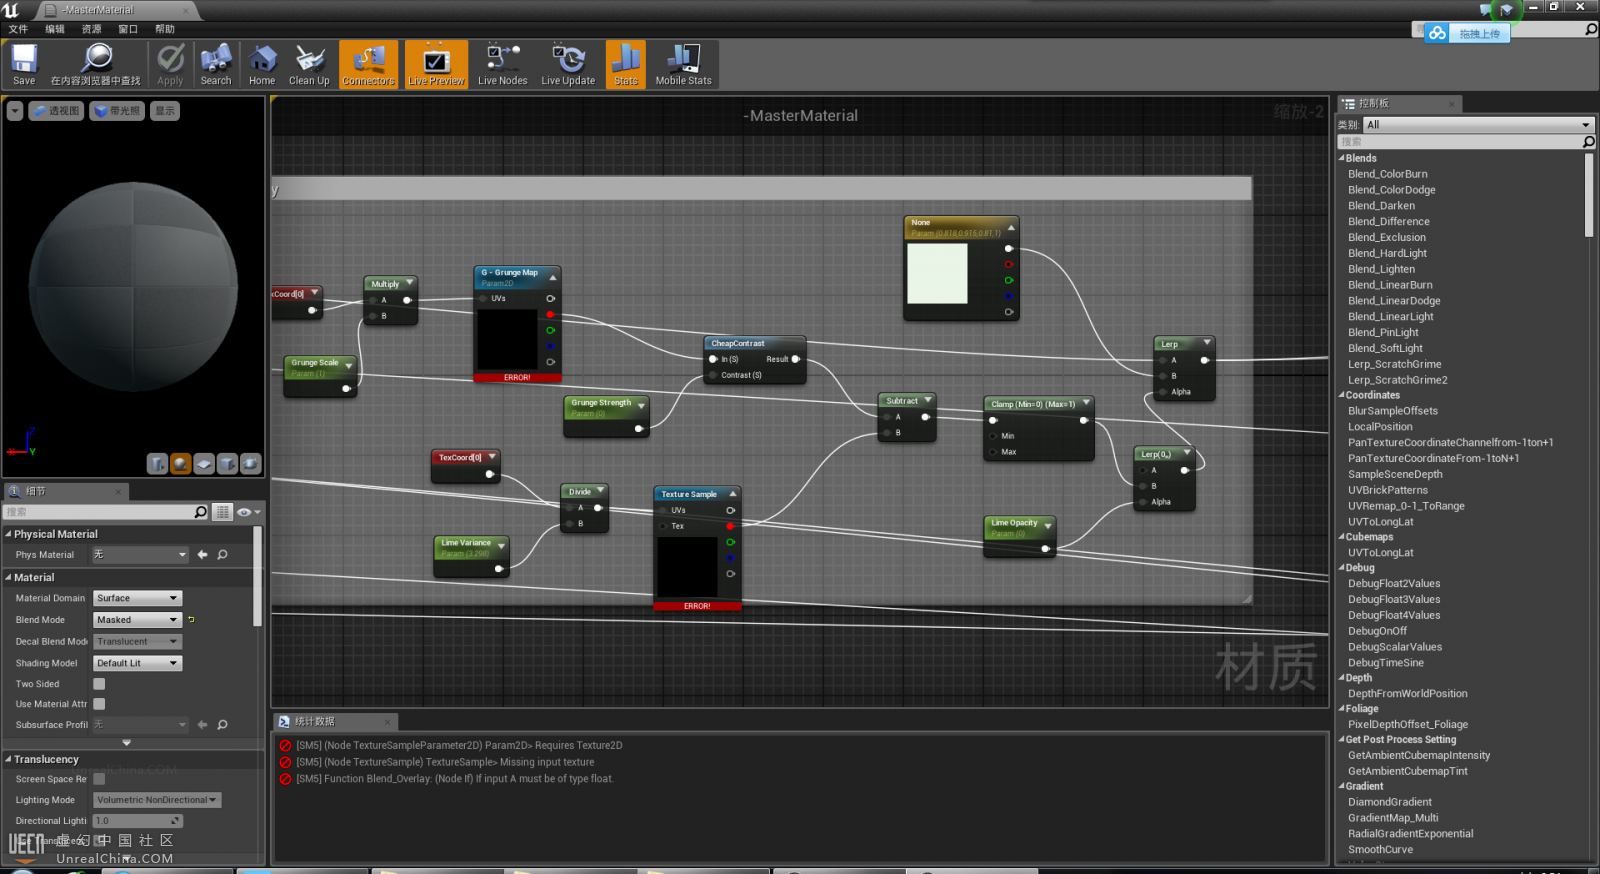Click the top-right search magnifier icon
Screen dimensions: 1600x874
(x=1591, y=29)
